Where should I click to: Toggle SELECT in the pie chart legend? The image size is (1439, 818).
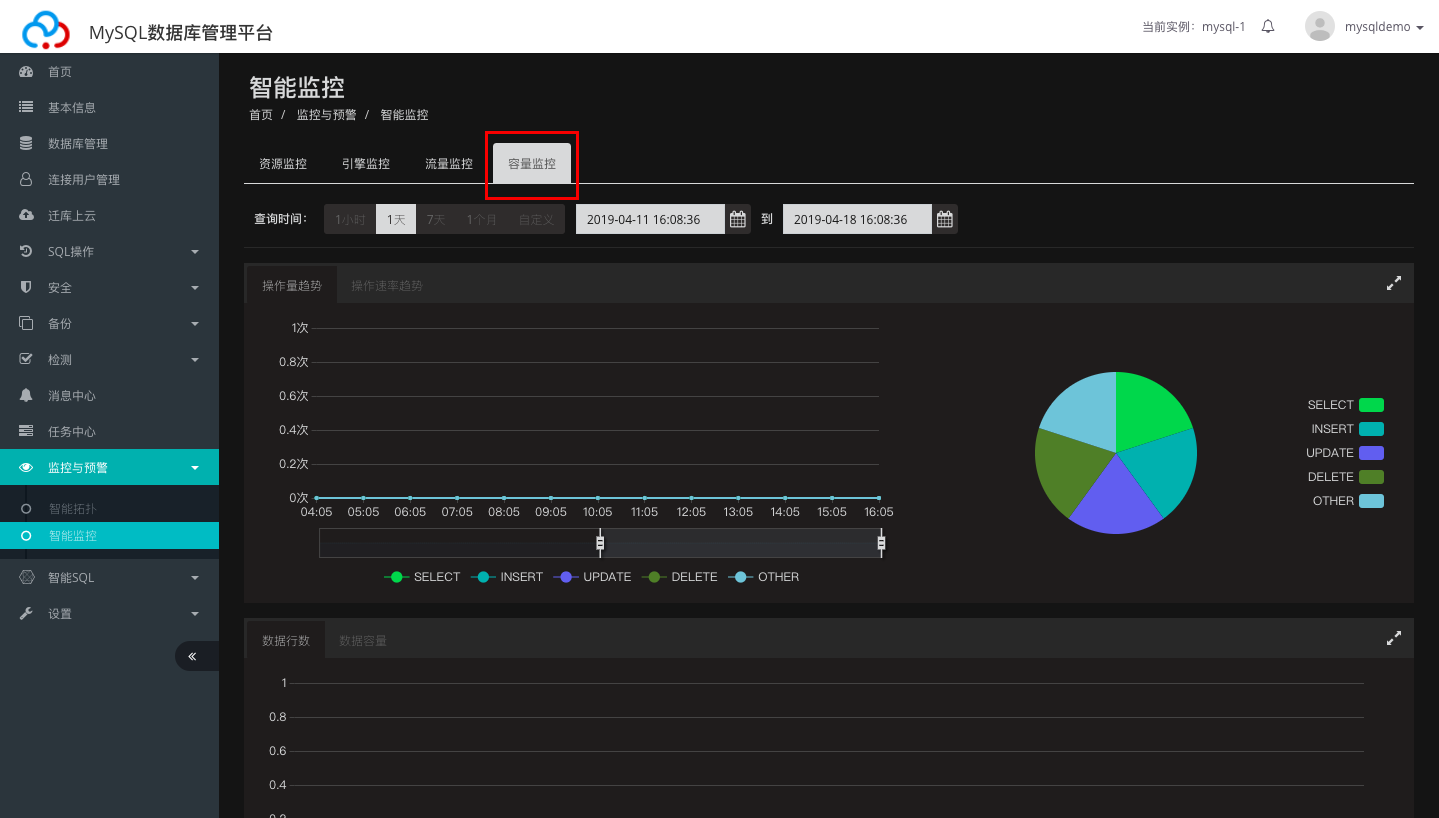pyautogui.click(x=1345, y=405)
